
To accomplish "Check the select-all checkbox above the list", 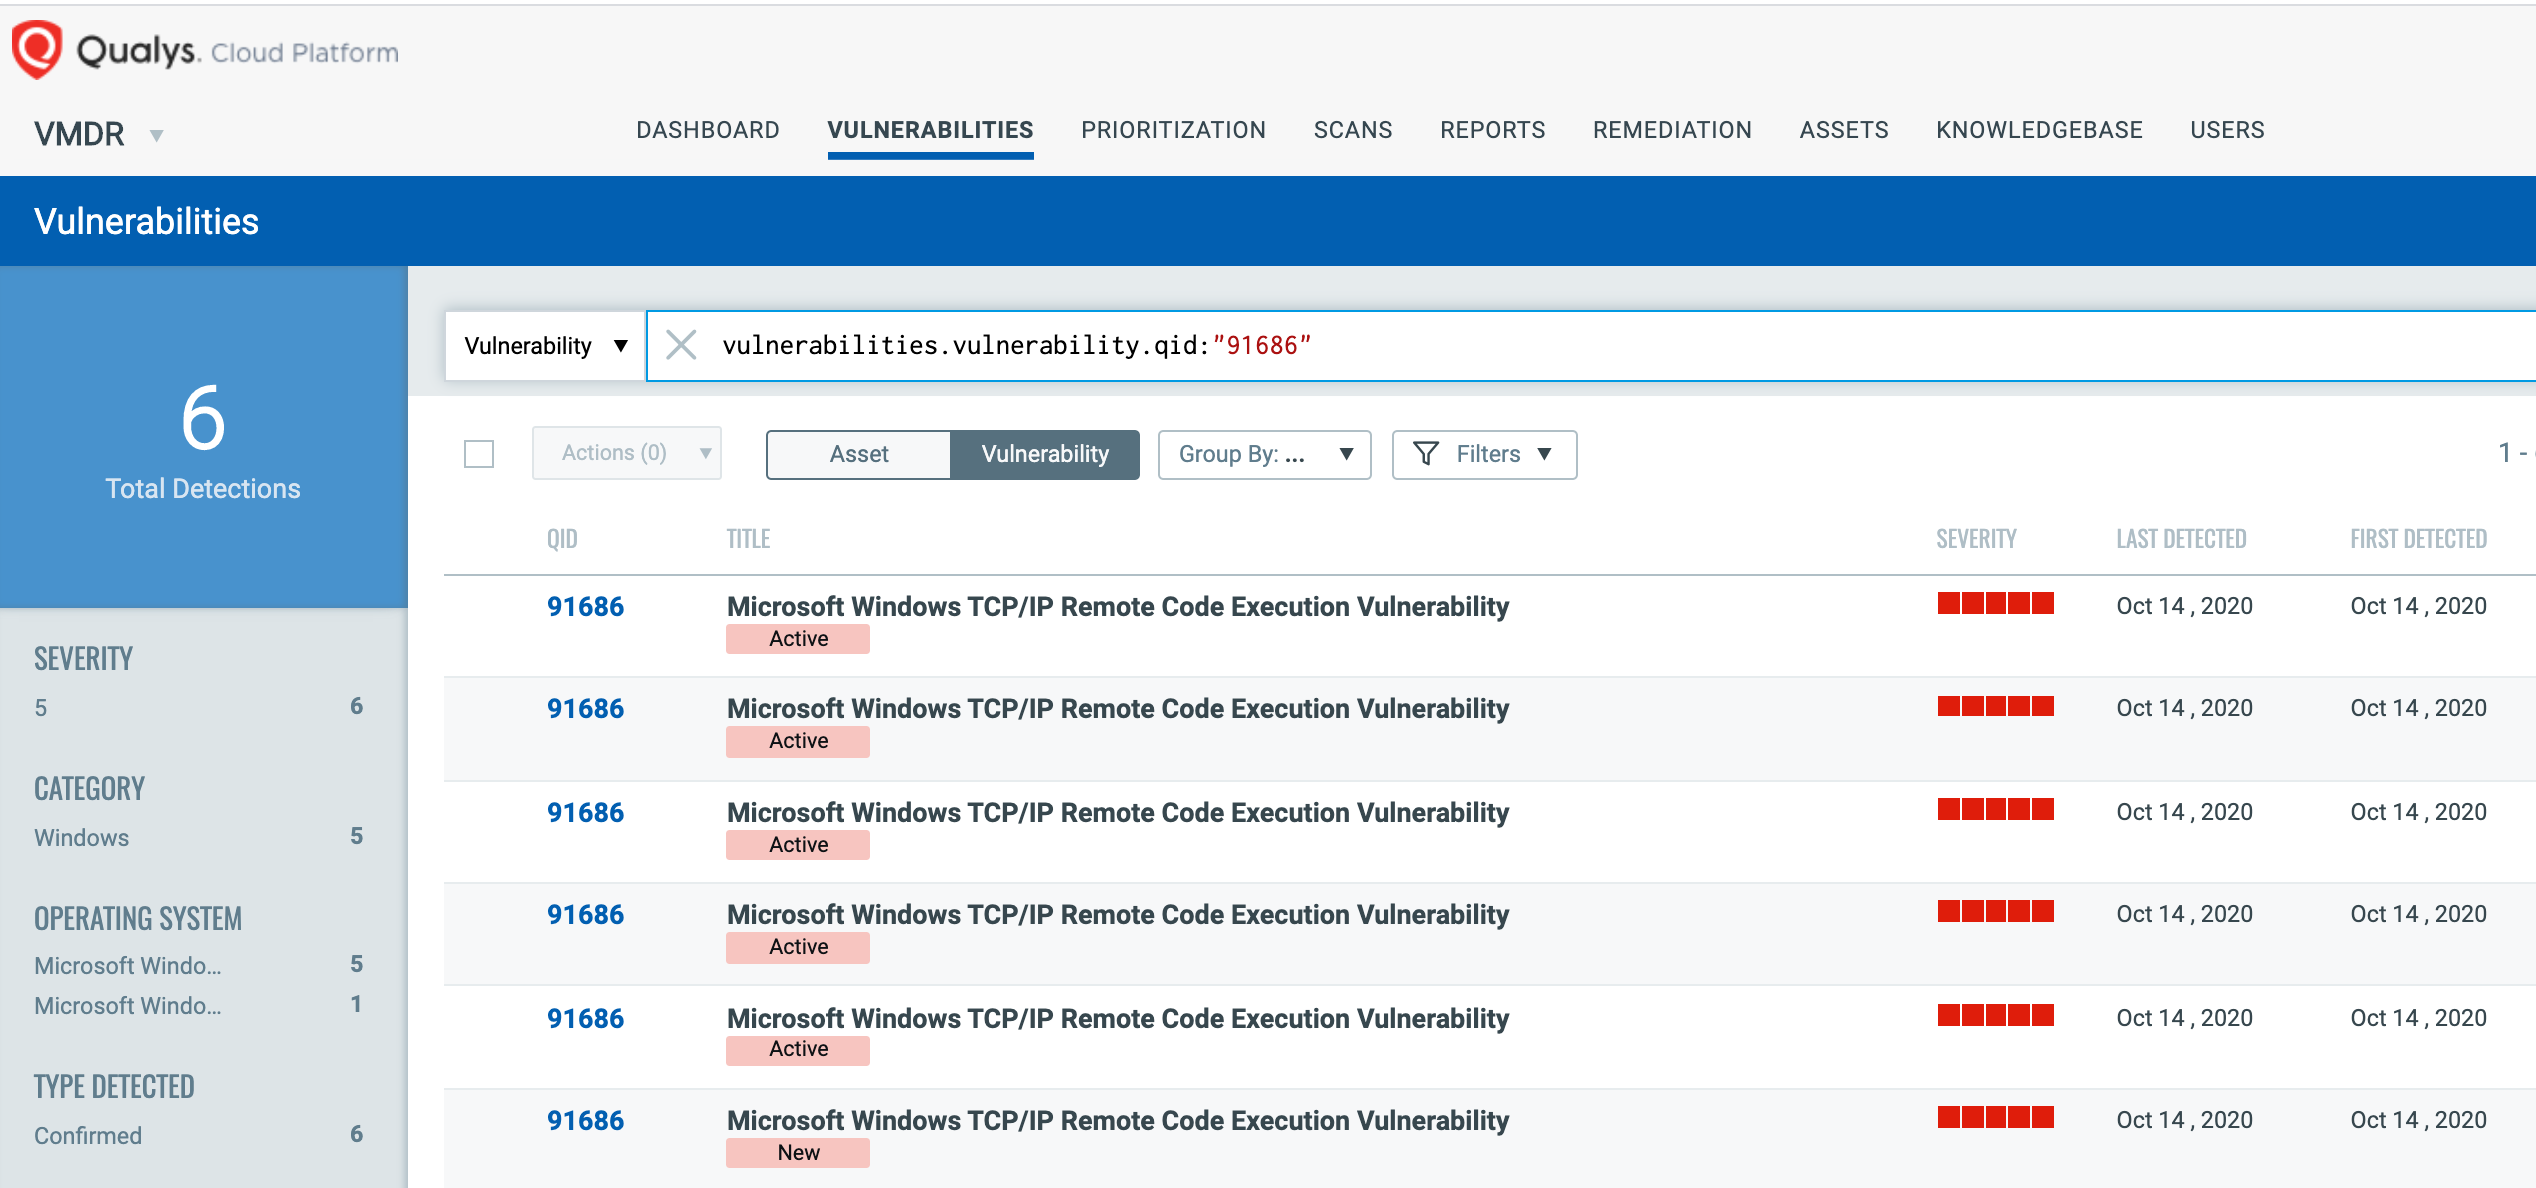I will pos(479,454).
